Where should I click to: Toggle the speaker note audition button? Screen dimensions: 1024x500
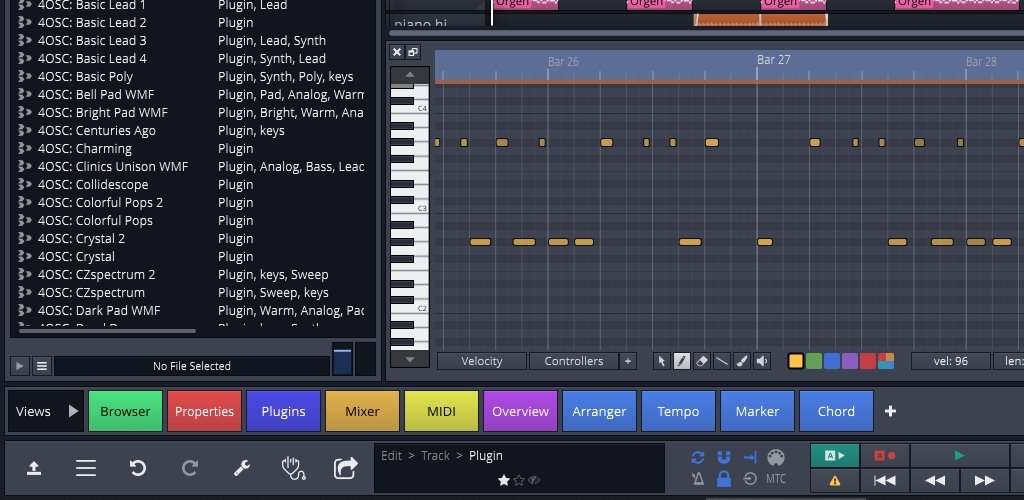coord(762,361)
